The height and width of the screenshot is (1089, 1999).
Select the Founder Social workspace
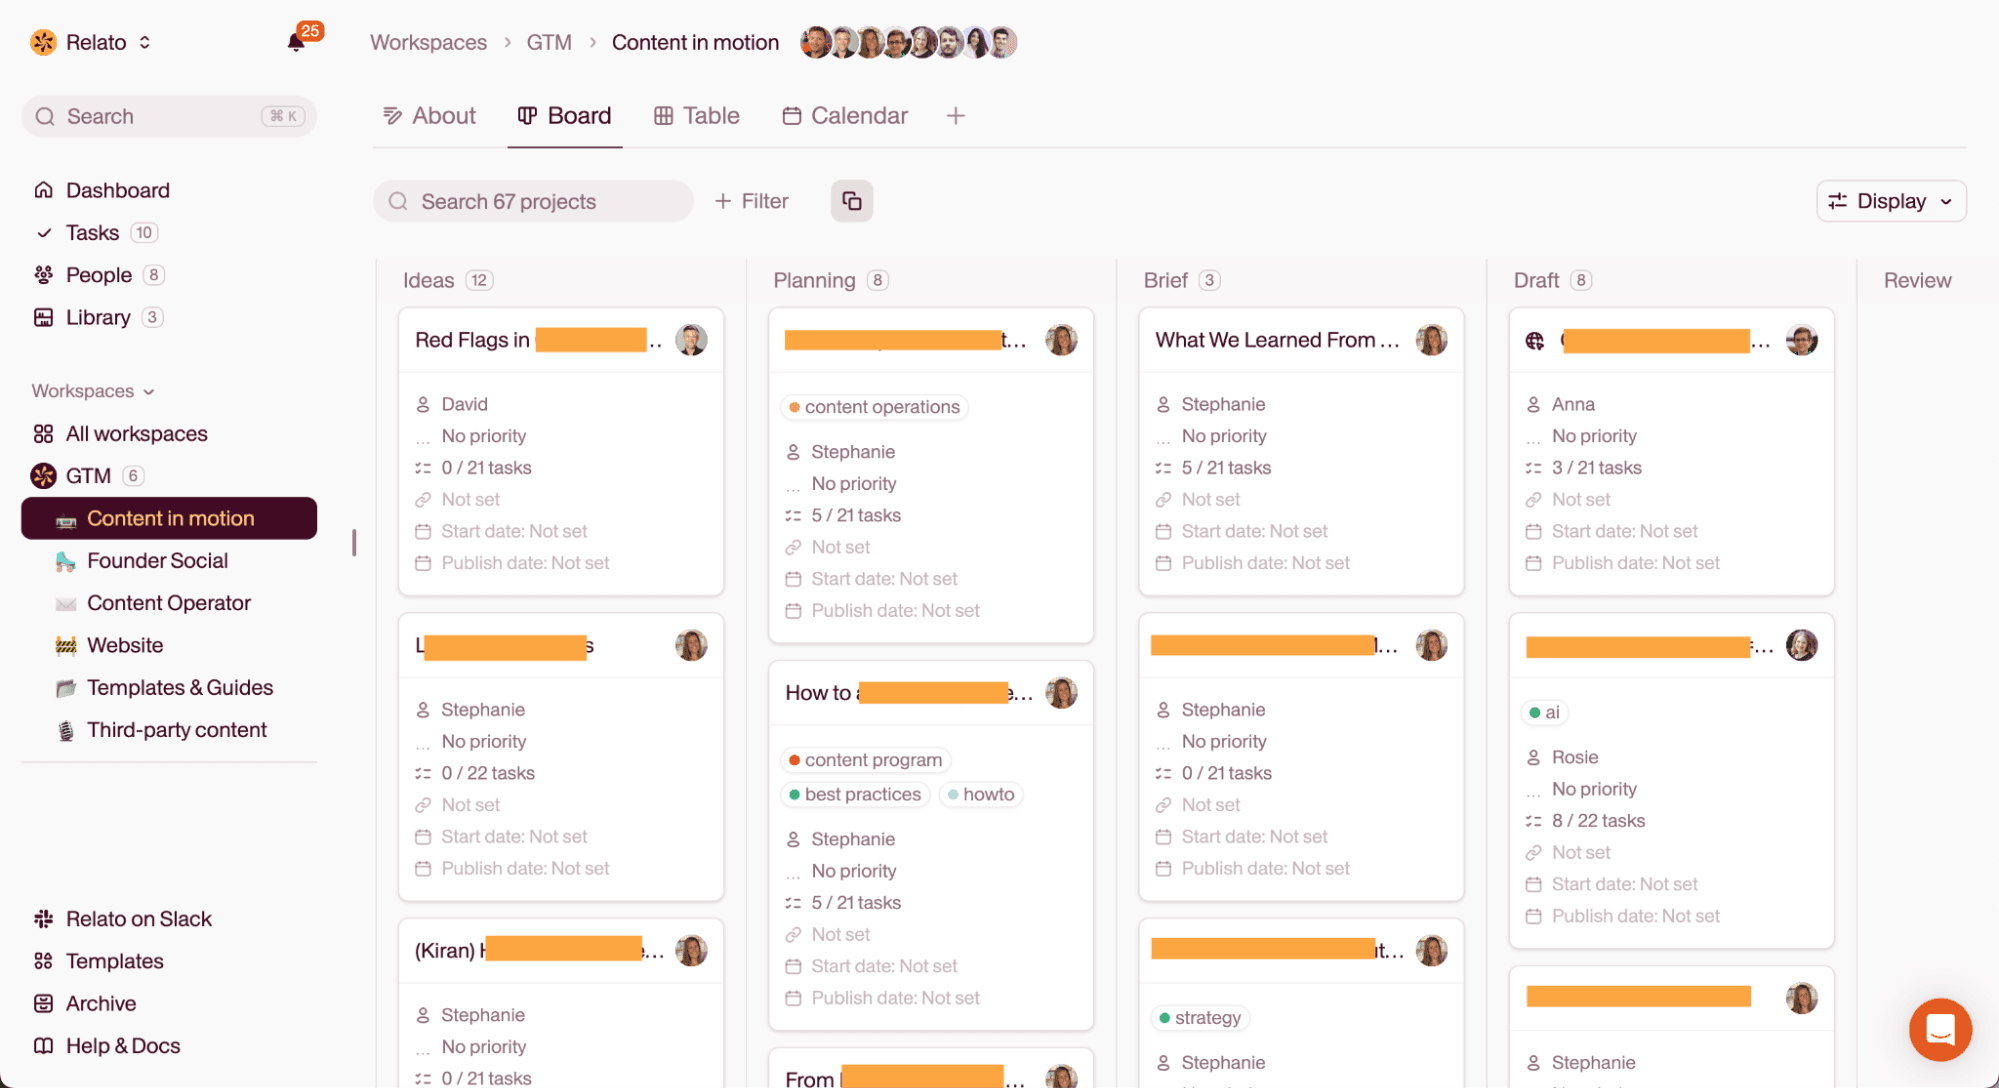[x=157, y=561]
